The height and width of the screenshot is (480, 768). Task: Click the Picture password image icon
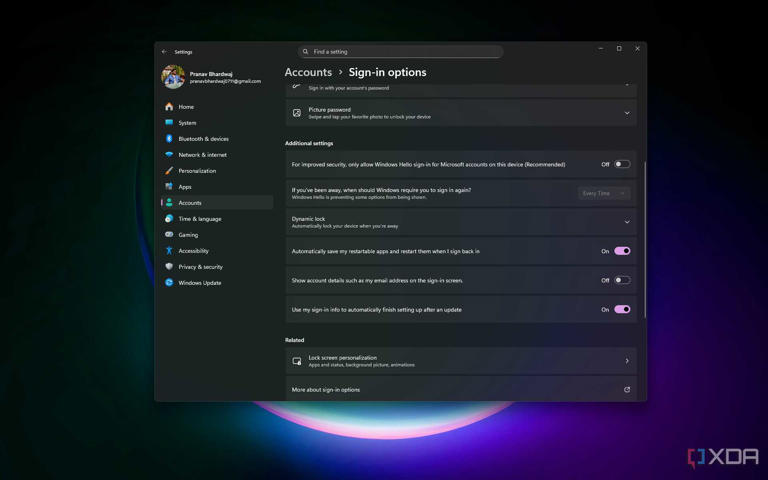point(297,113)
